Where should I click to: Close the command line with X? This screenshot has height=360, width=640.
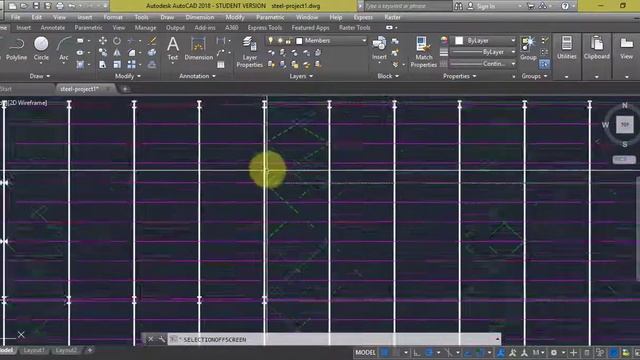[x=151, y=339]
